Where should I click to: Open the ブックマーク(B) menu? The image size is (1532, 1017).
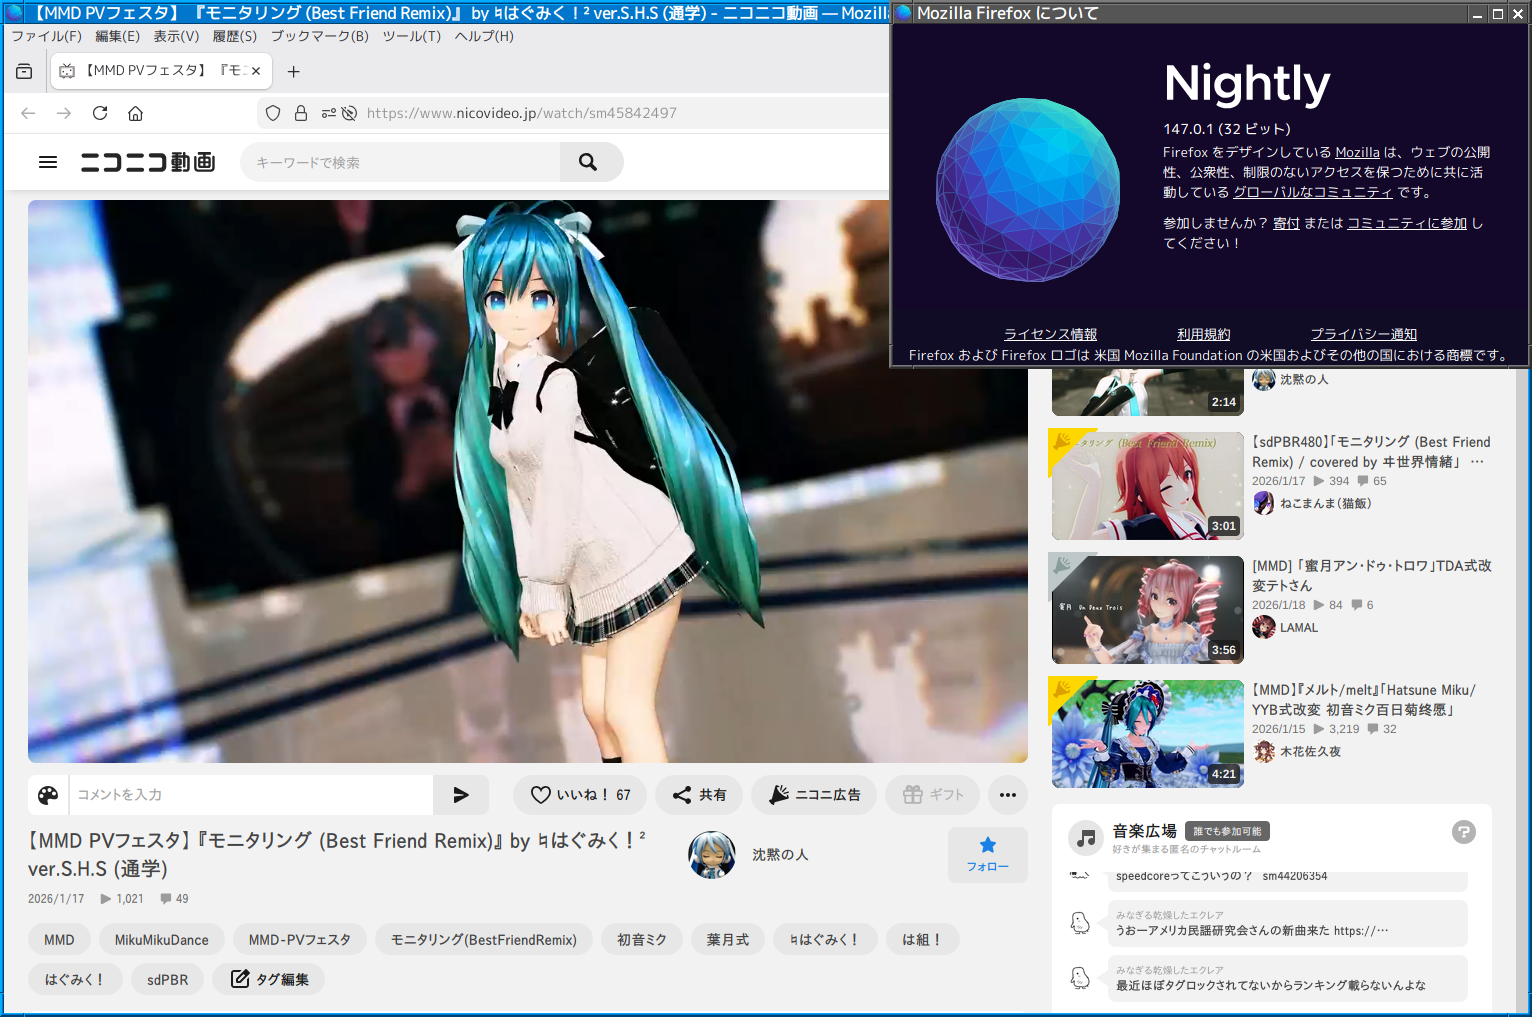(320, 36)
